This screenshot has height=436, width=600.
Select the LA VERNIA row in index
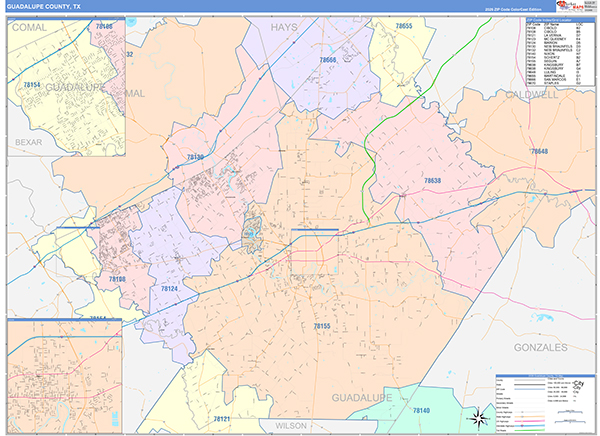coord(554,35)
